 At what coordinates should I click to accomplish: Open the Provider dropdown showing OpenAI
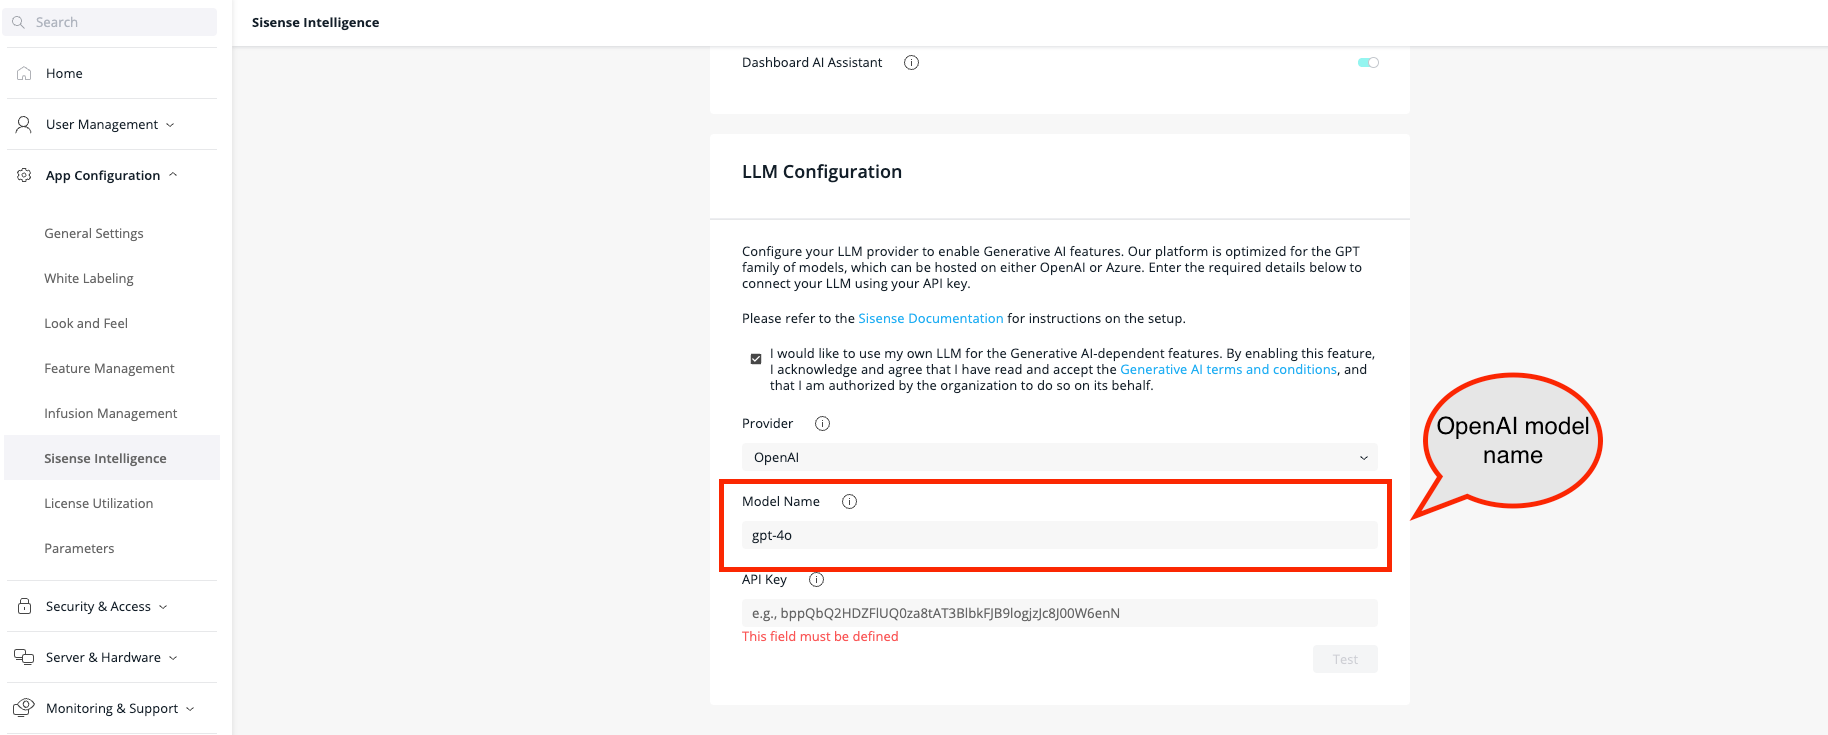1059,457
